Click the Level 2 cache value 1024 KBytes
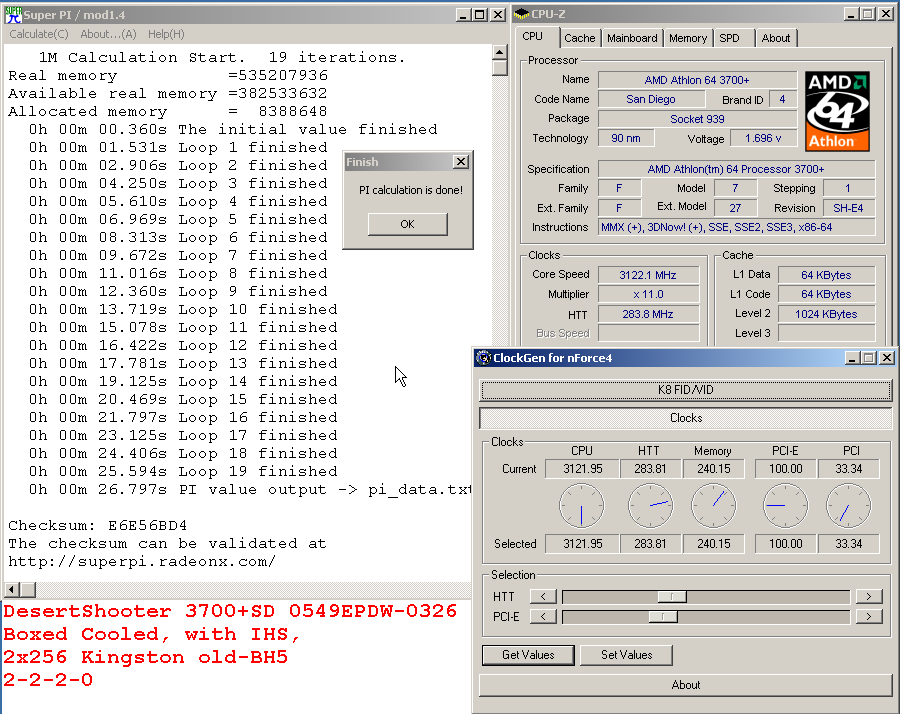 (826, 314)
